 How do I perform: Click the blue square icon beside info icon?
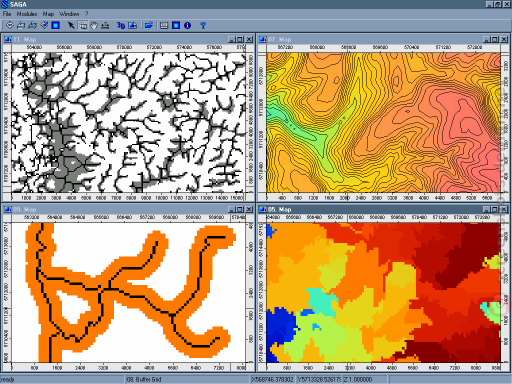point(176,25)
